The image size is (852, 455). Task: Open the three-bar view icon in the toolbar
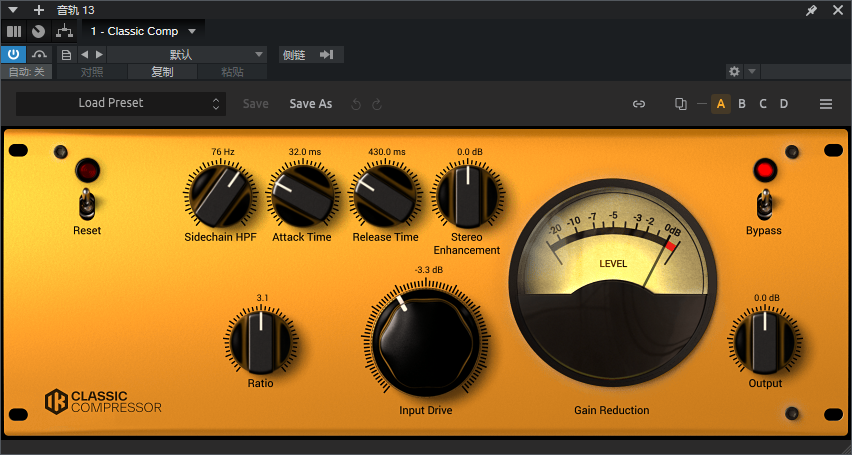point(14,32)
